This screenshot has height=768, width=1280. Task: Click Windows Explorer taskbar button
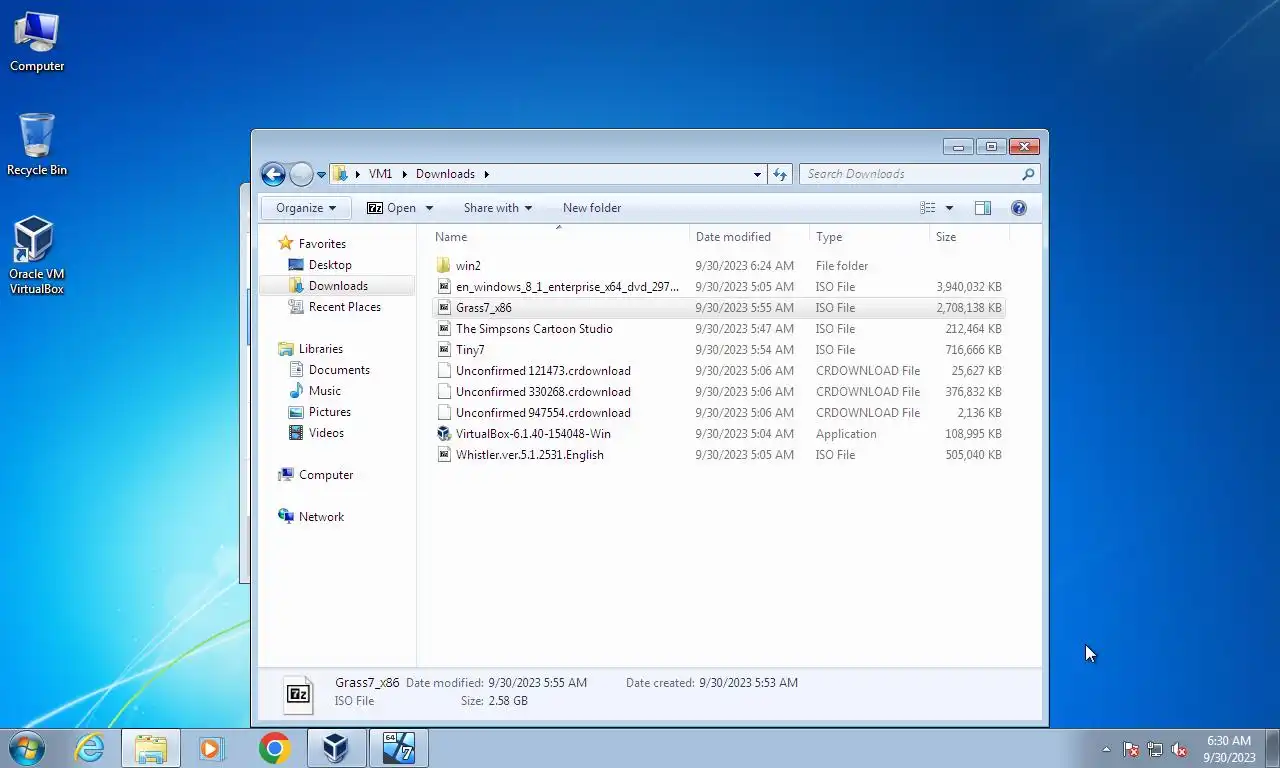tap(151, 748)
